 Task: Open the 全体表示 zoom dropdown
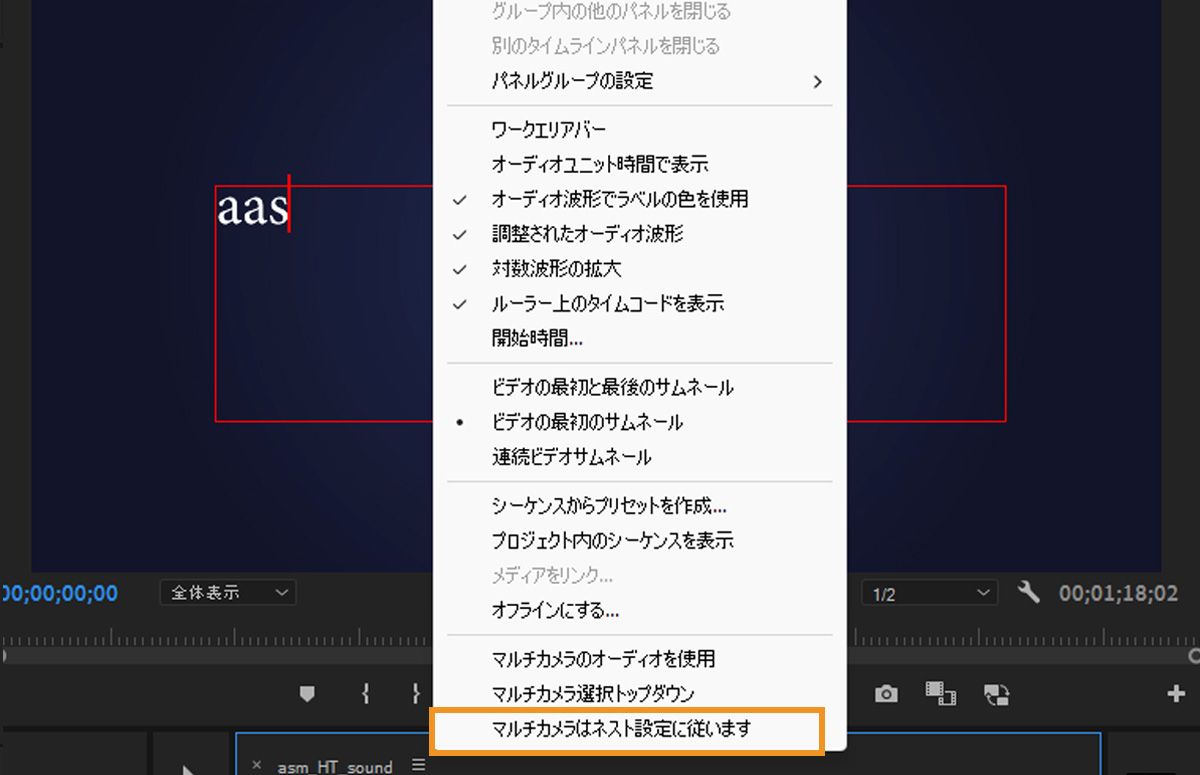coord(227,592)
